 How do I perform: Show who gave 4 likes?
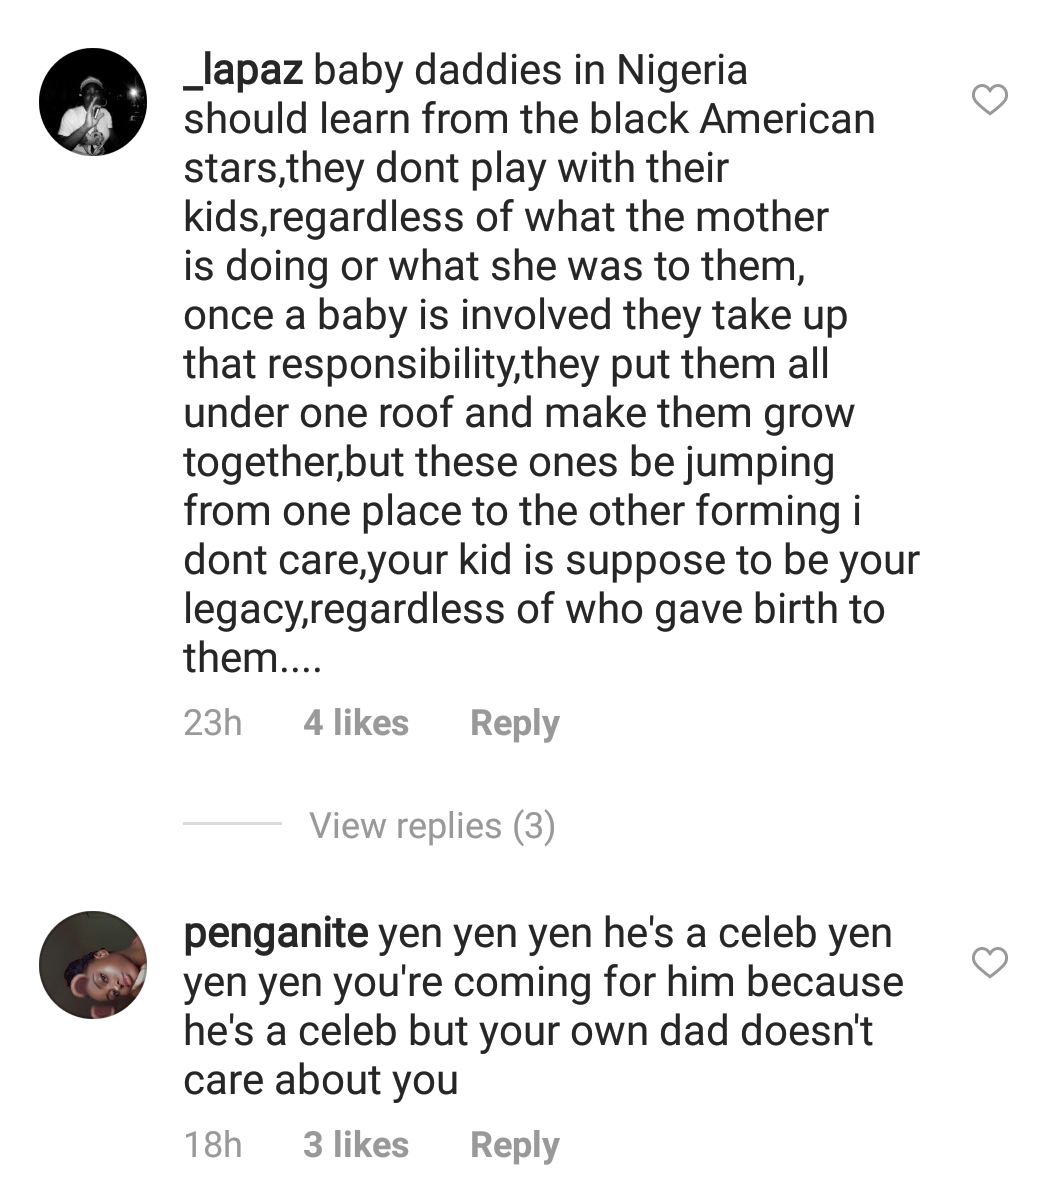click(x=356, y=723)
